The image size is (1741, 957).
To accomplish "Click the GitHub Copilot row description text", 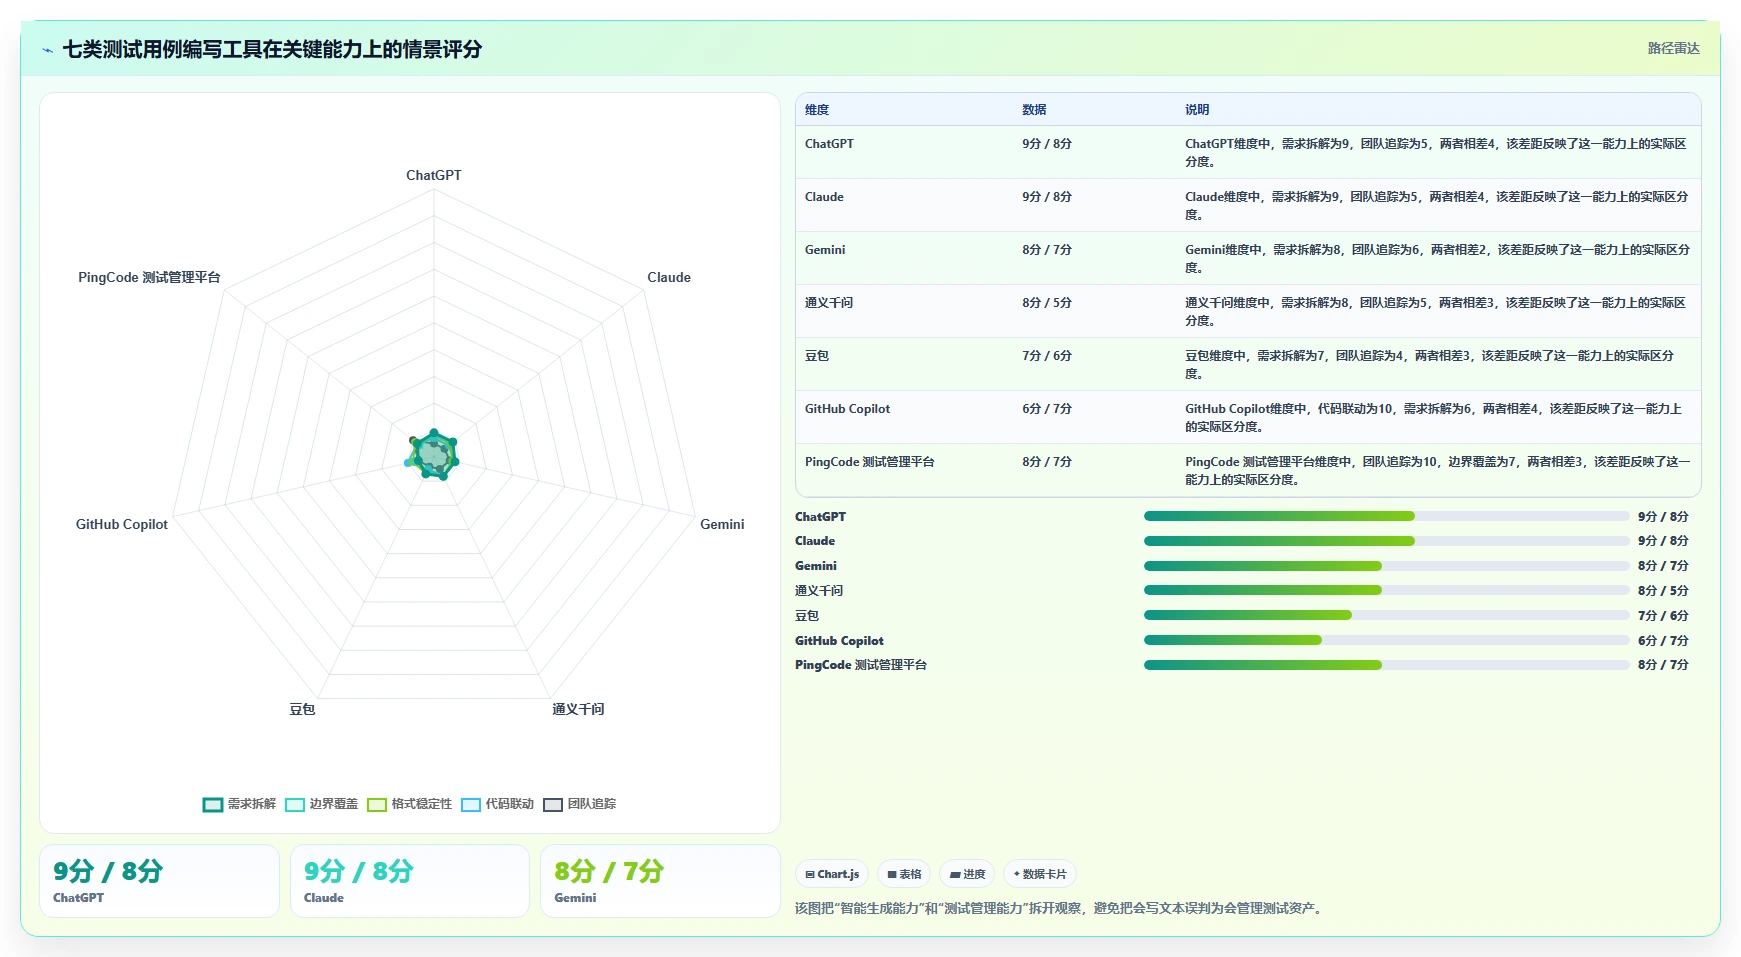I will click(x=1433, y=418).
